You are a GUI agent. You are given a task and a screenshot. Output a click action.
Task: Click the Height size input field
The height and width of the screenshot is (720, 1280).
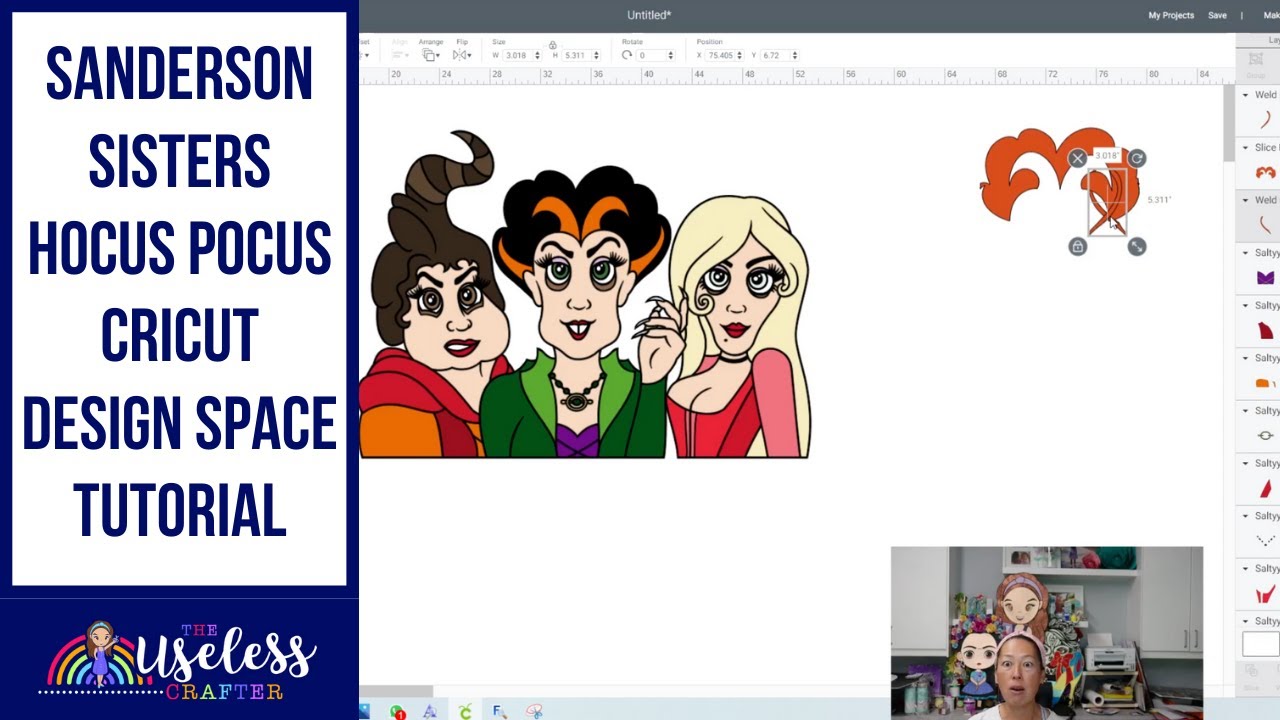coord(576,56)
